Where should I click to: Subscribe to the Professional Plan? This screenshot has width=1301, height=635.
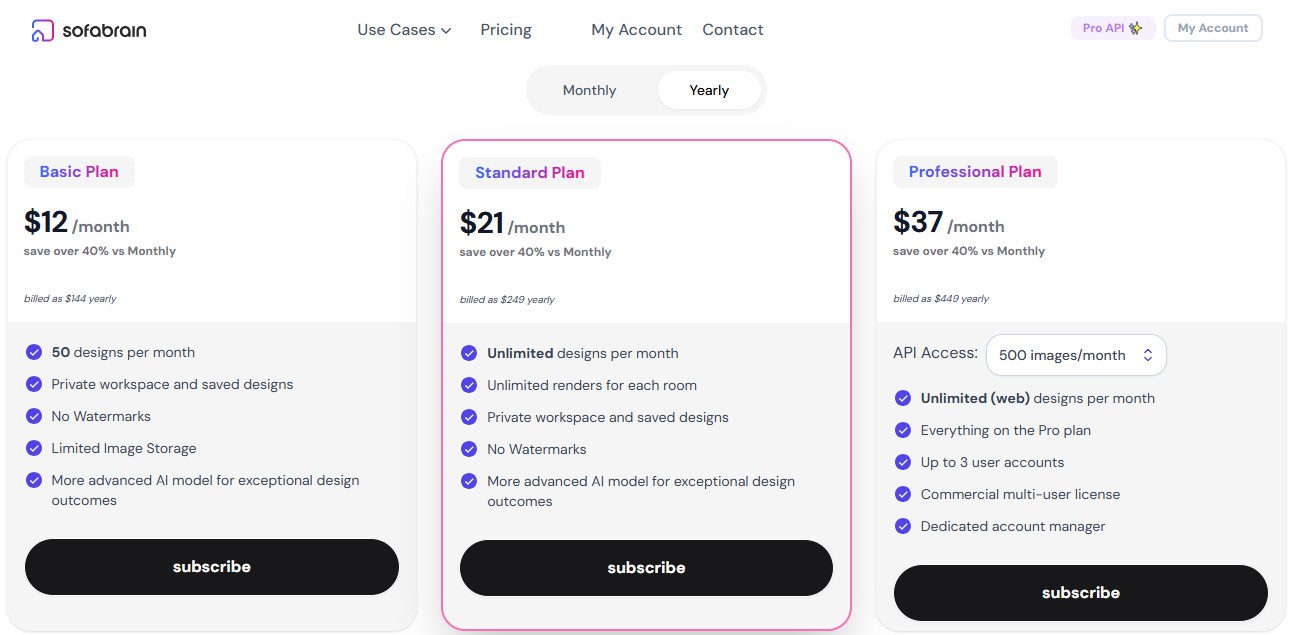click(1080, 592)
